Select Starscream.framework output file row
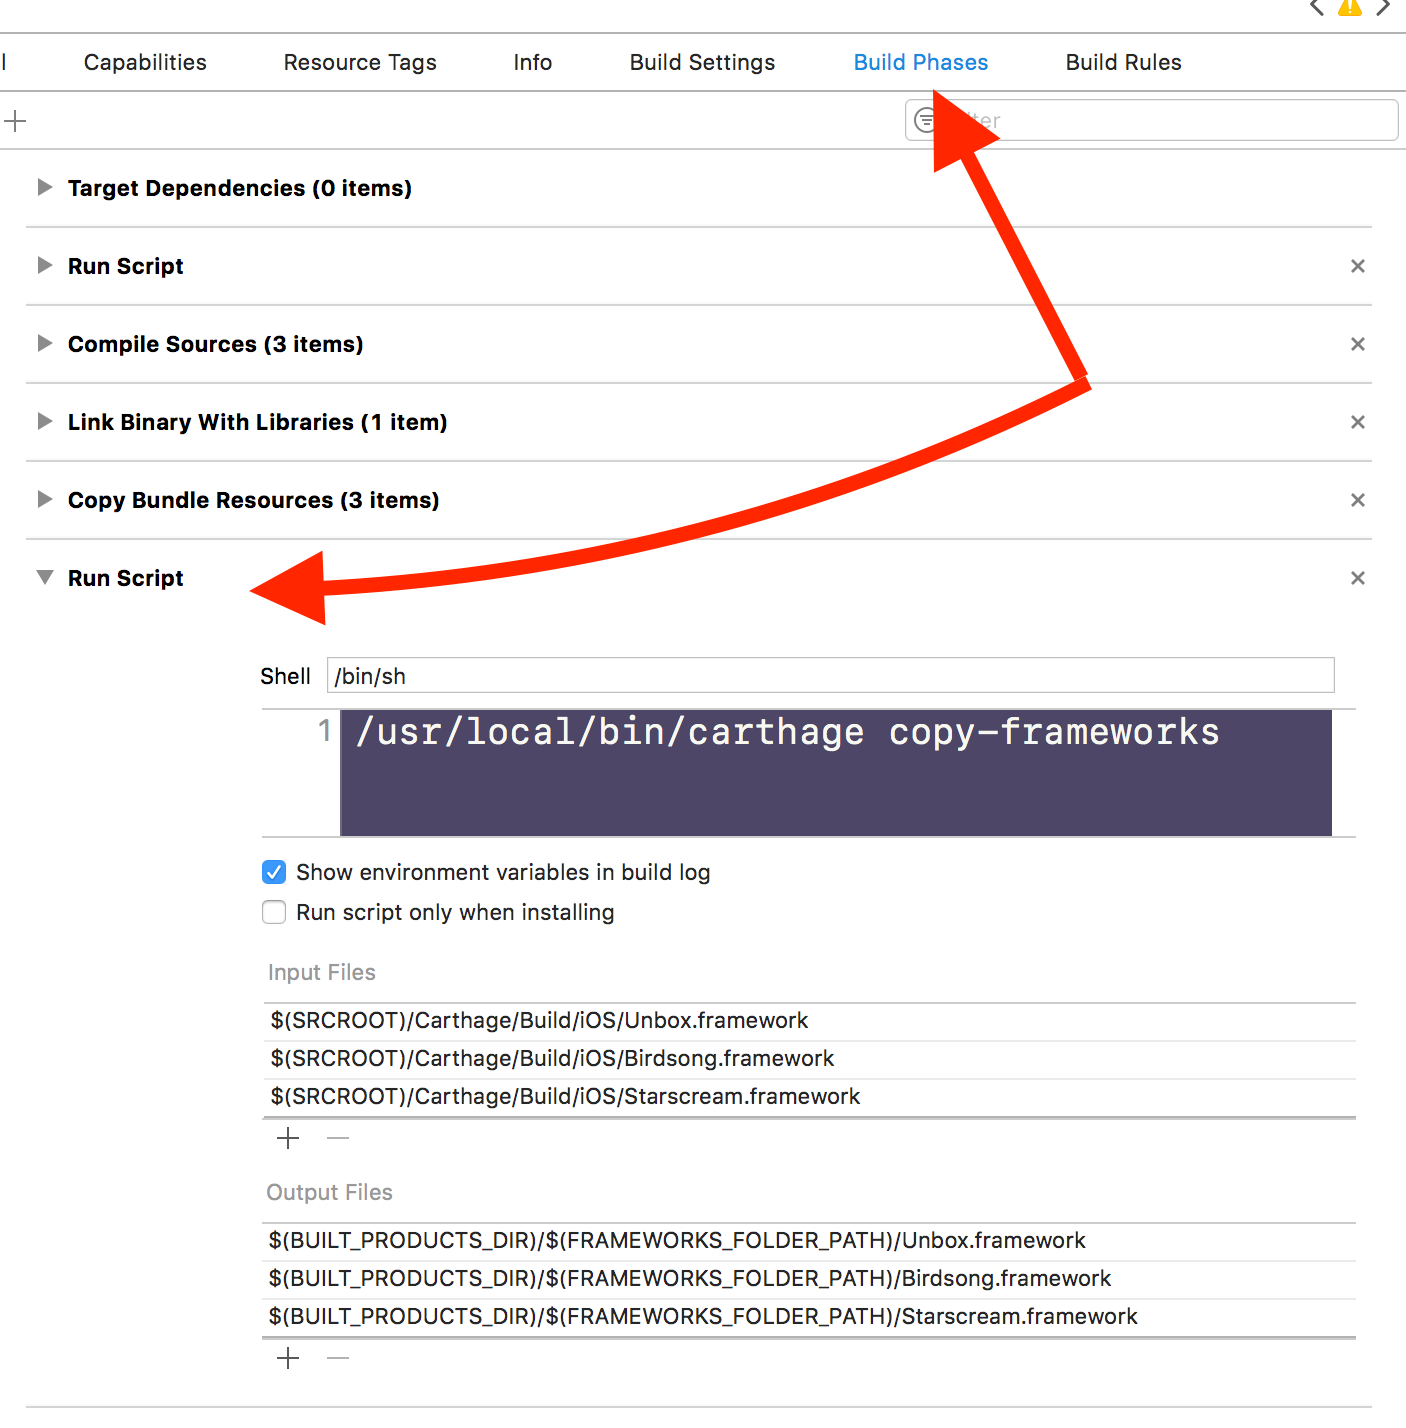1406x1428 pixels. click(x=809, y=1317)
